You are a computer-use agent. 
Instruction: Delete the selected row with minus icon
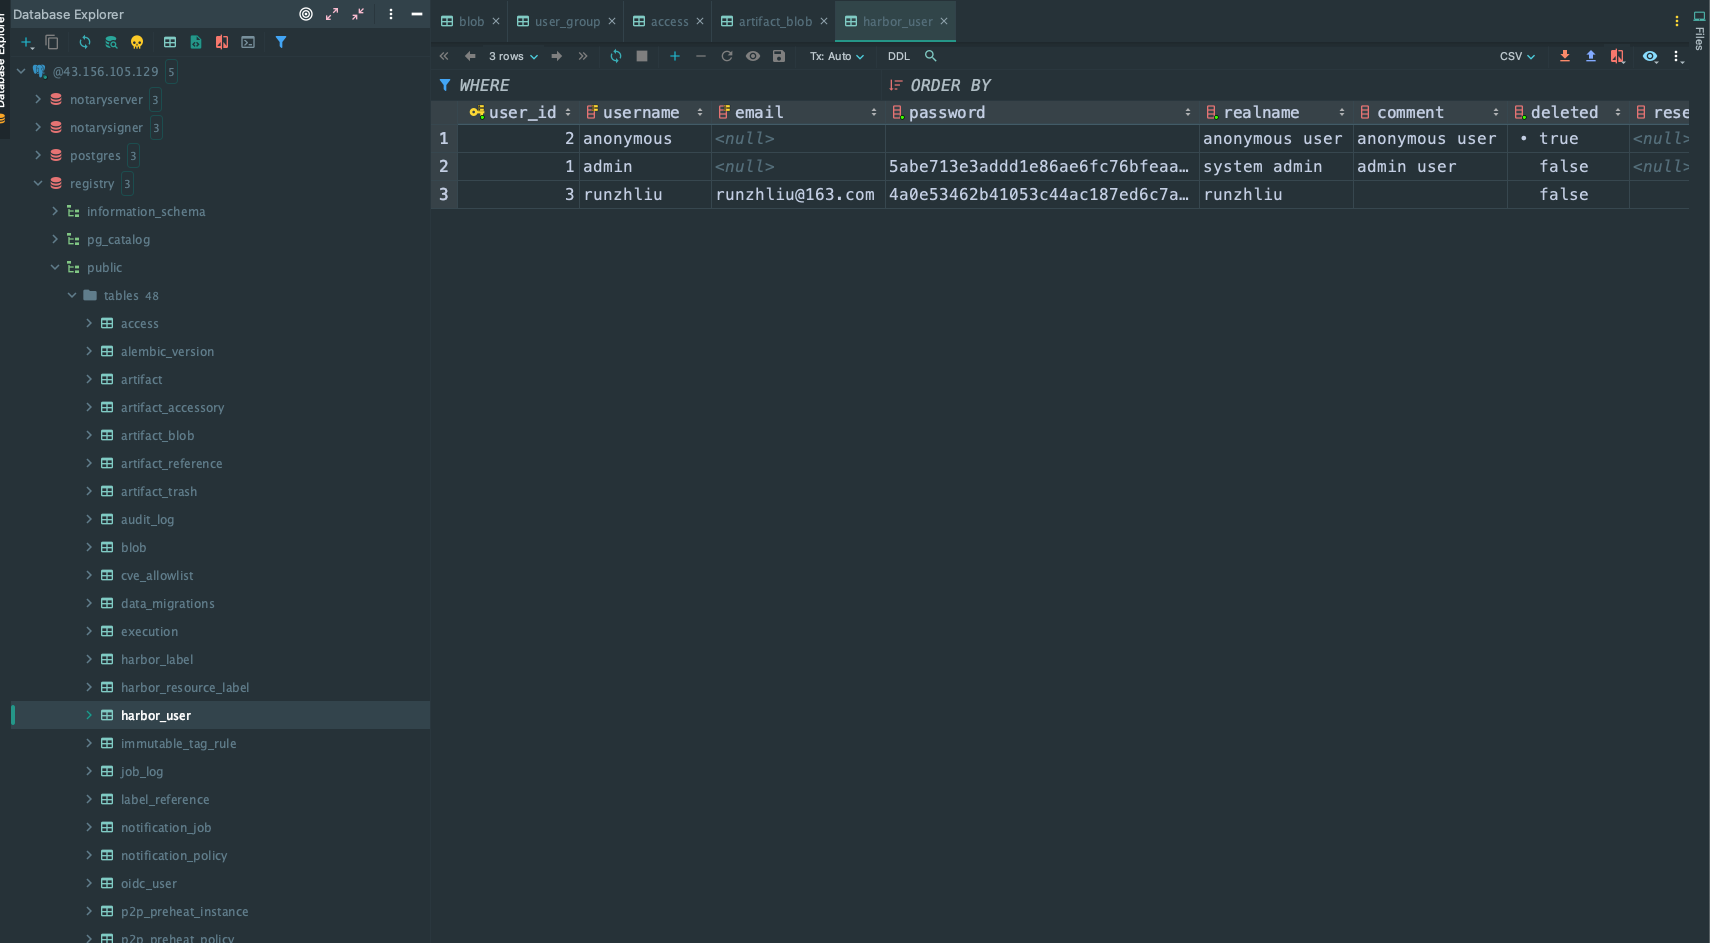(701, 56)
